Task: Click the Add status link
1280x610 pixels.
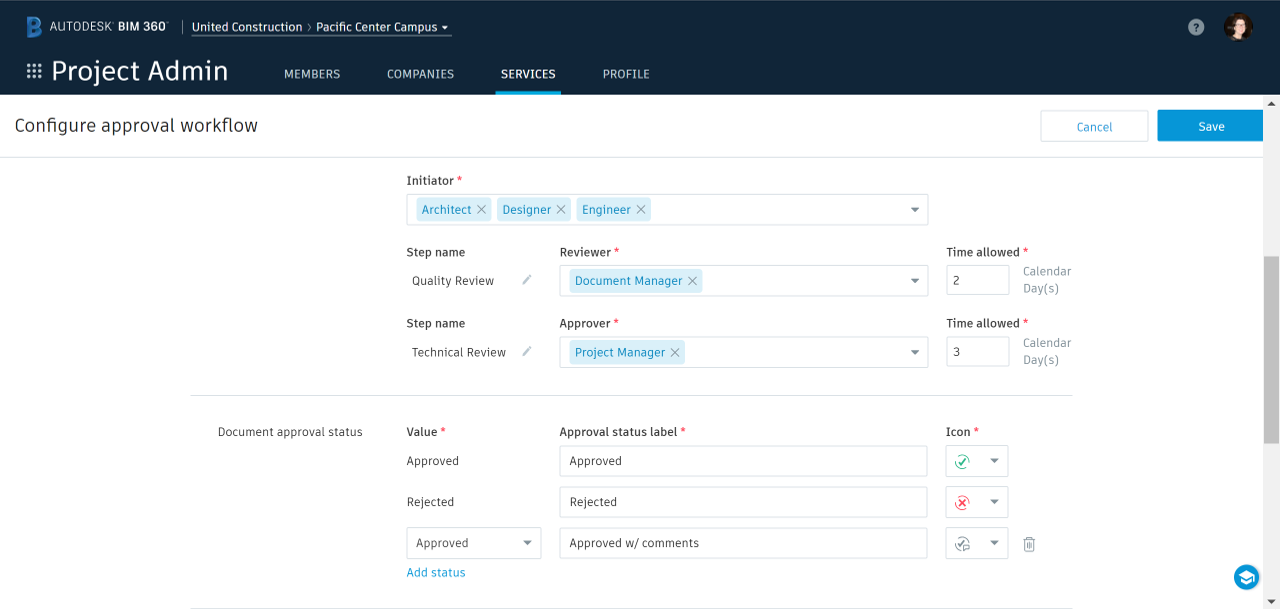Action: tap(436, 573)
